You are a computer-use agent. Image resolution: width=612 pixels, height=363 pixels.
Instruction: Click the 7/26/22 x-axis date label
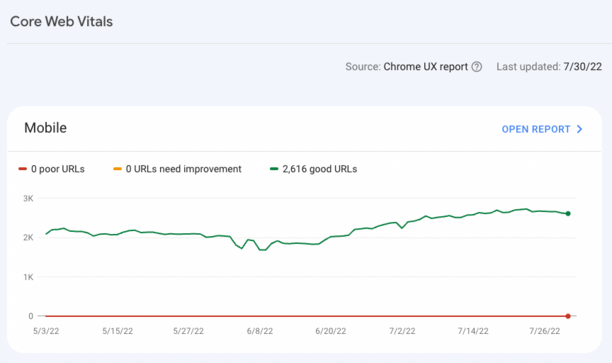click(x=544, y=331)
